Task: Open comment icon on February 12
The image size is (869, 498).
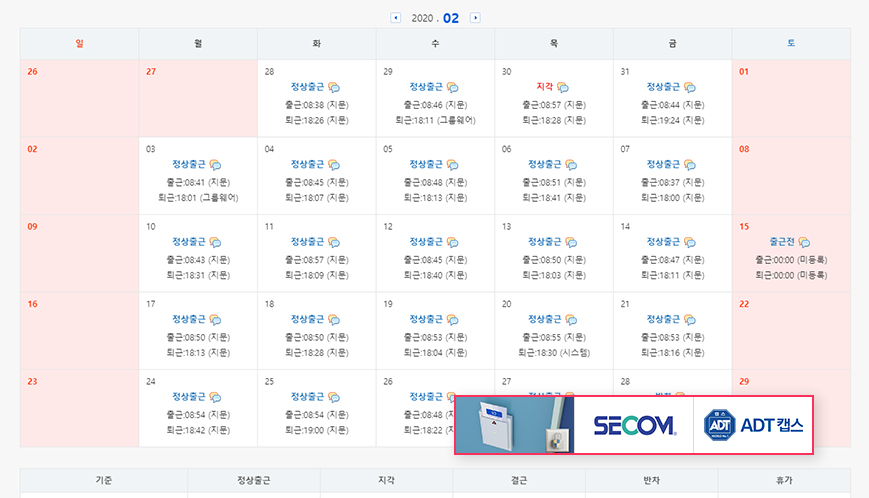Action: coord(452,242)
